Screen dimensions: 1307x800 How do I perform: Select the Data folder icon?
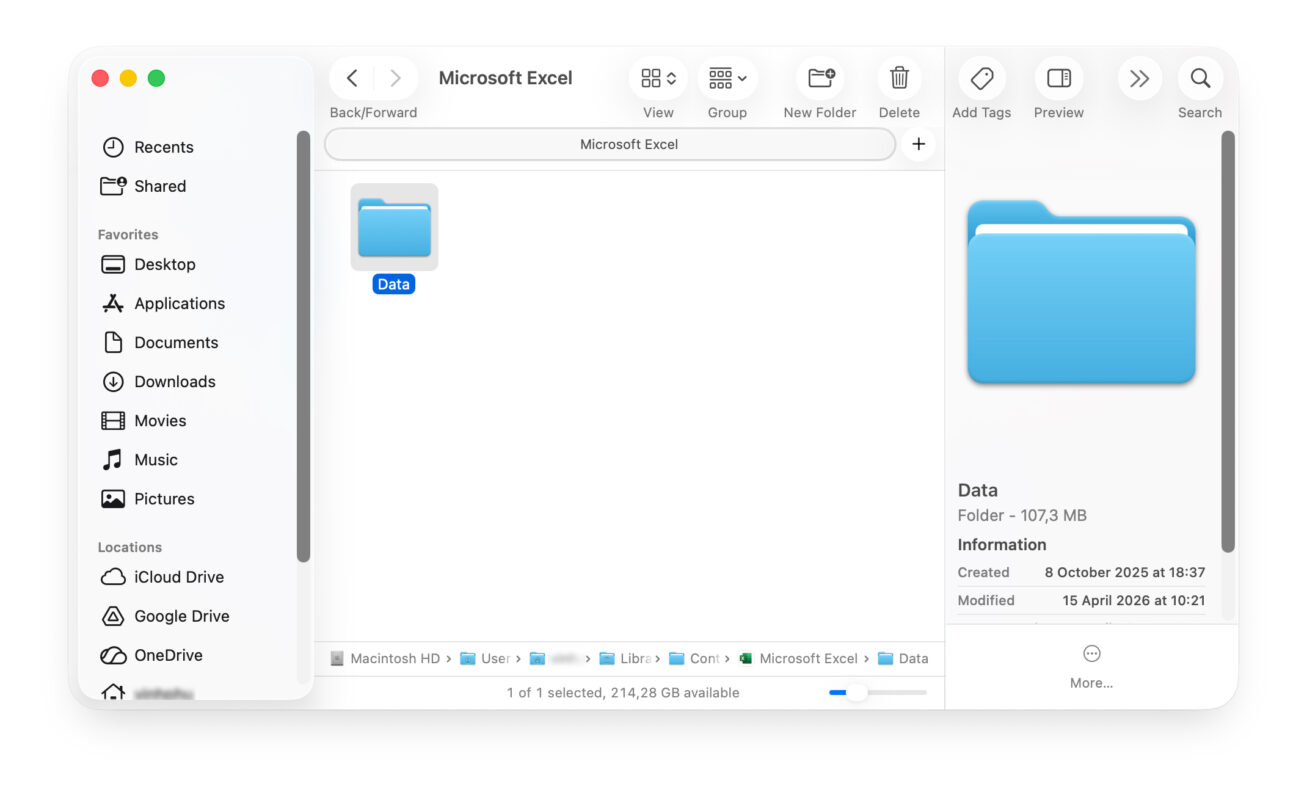[x=394, y=227]
